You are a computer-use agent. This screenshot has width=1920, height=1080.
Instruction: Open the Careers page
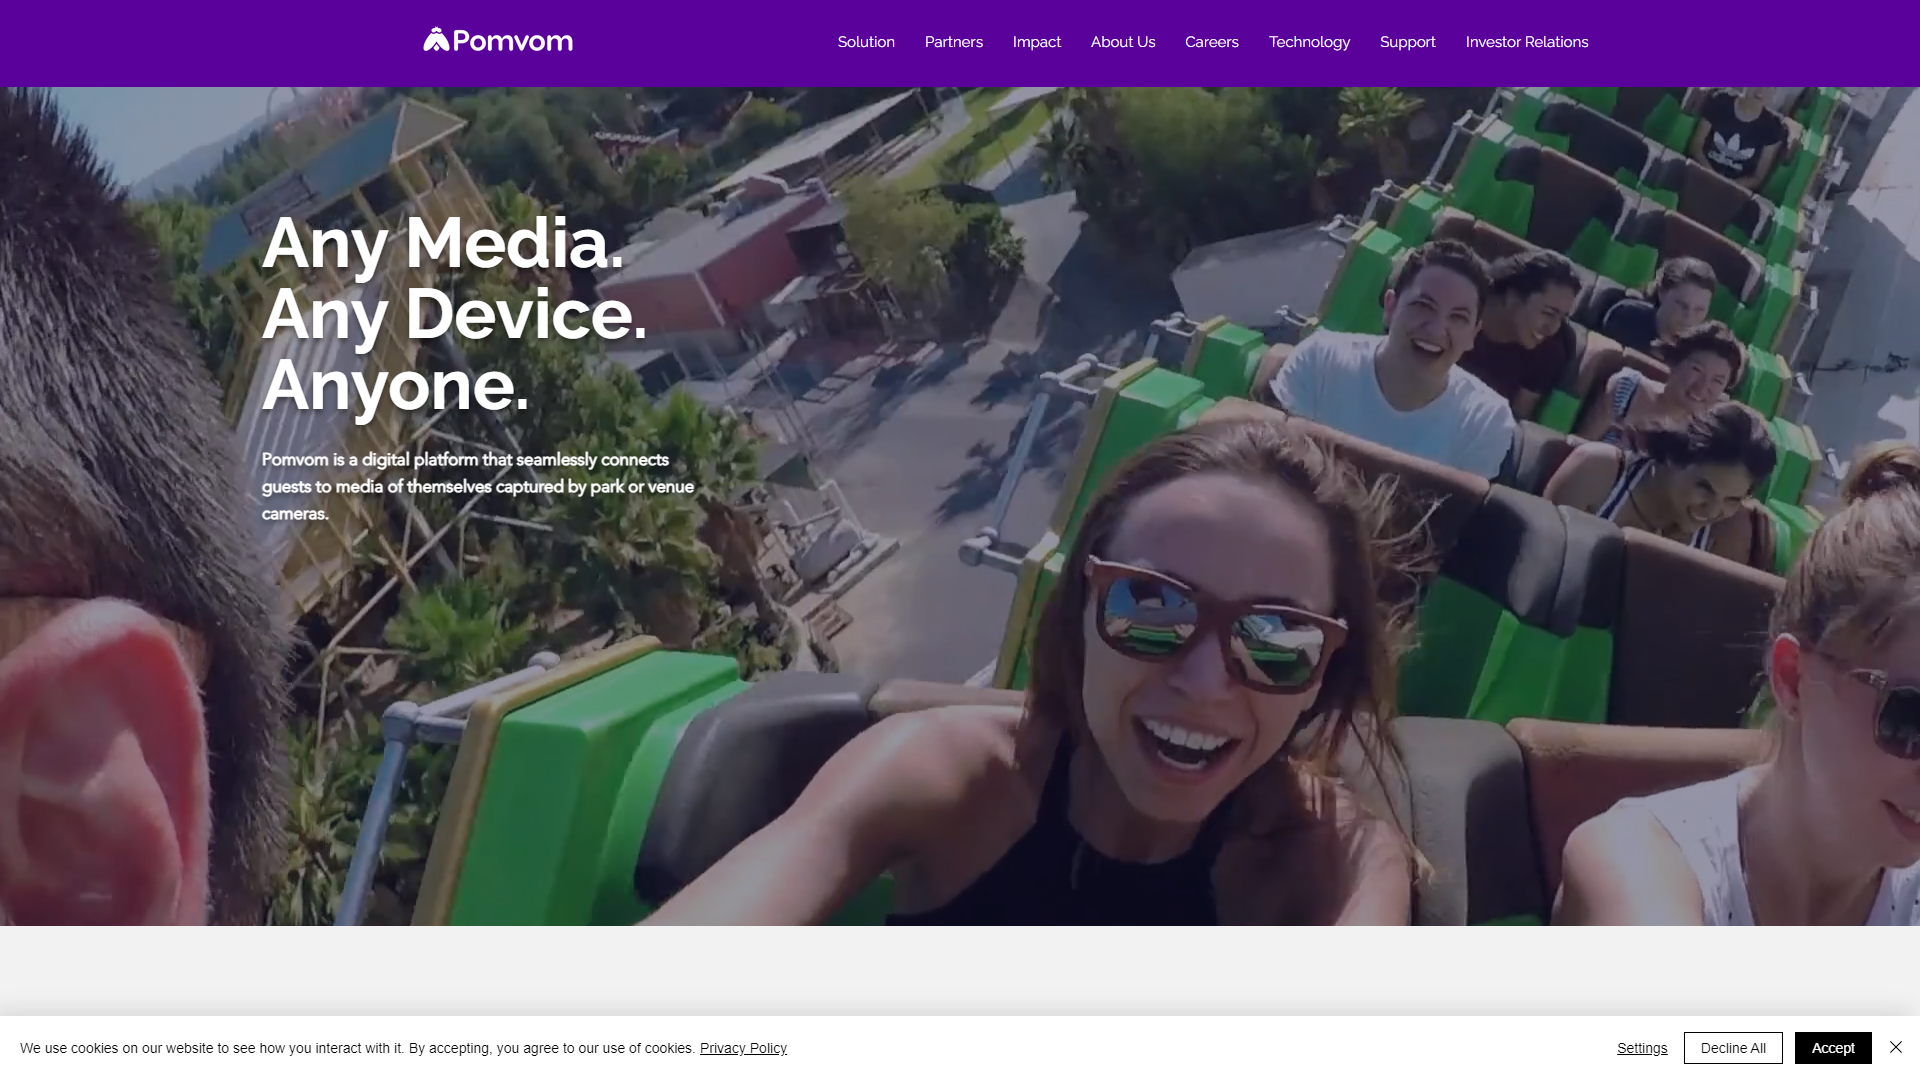(x=1211, y=42)
